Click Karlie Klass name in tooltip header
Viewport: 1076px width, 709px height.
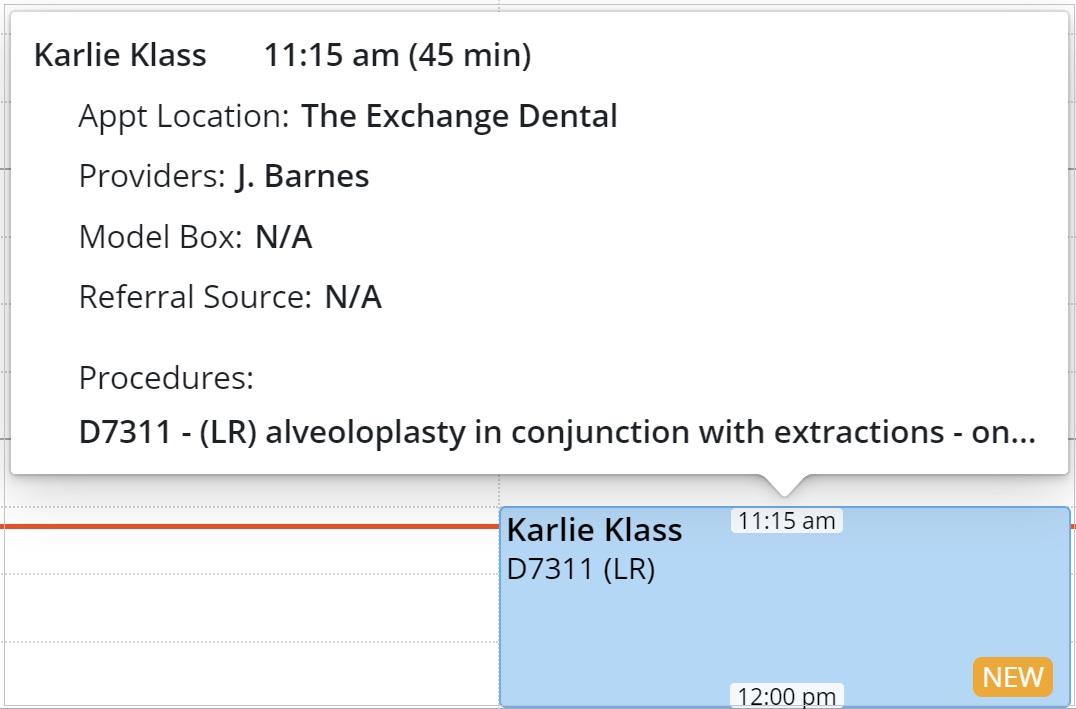pos(120,56)
